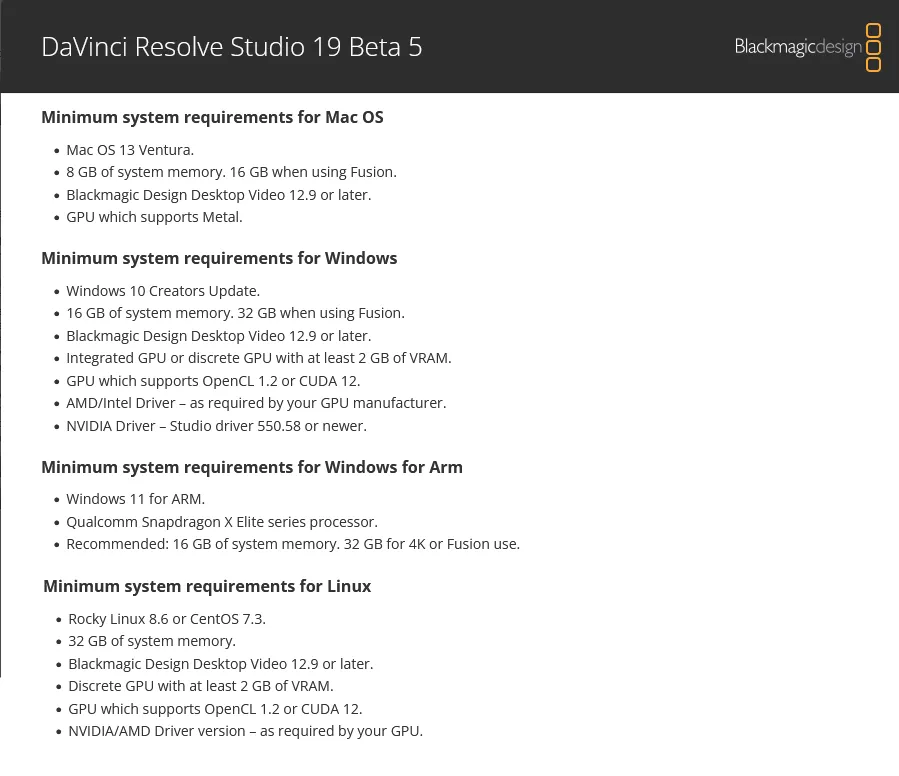
Task: Click the AMD/Intel Driver requirement line
Action: (x=256, y=403)
